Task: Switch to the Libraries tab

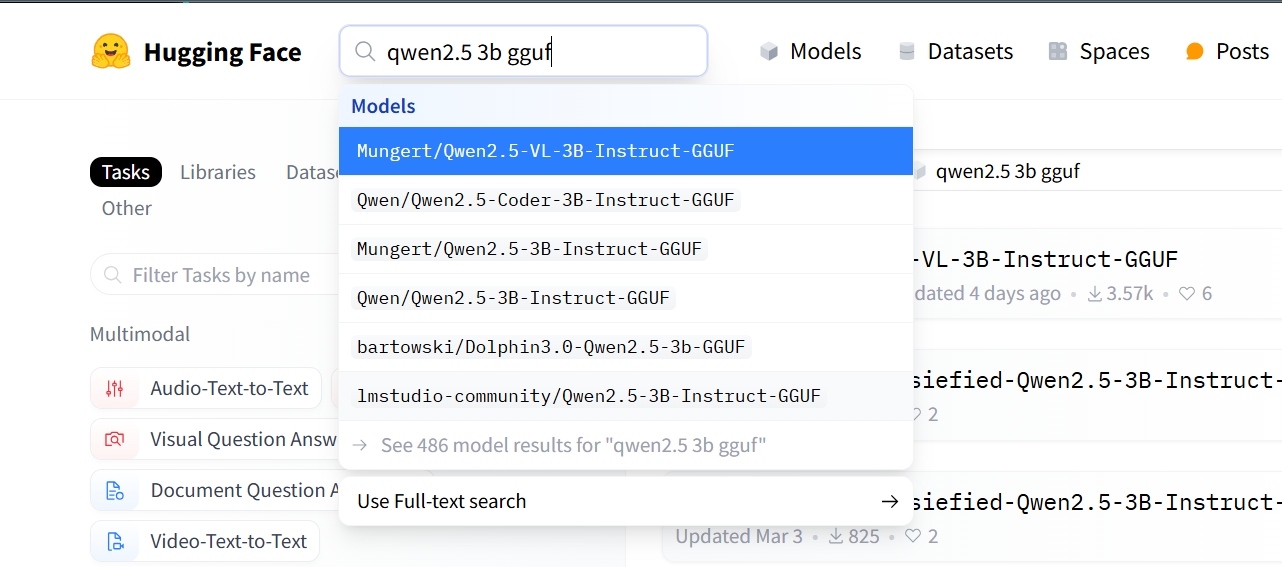Action: [218, 172]
